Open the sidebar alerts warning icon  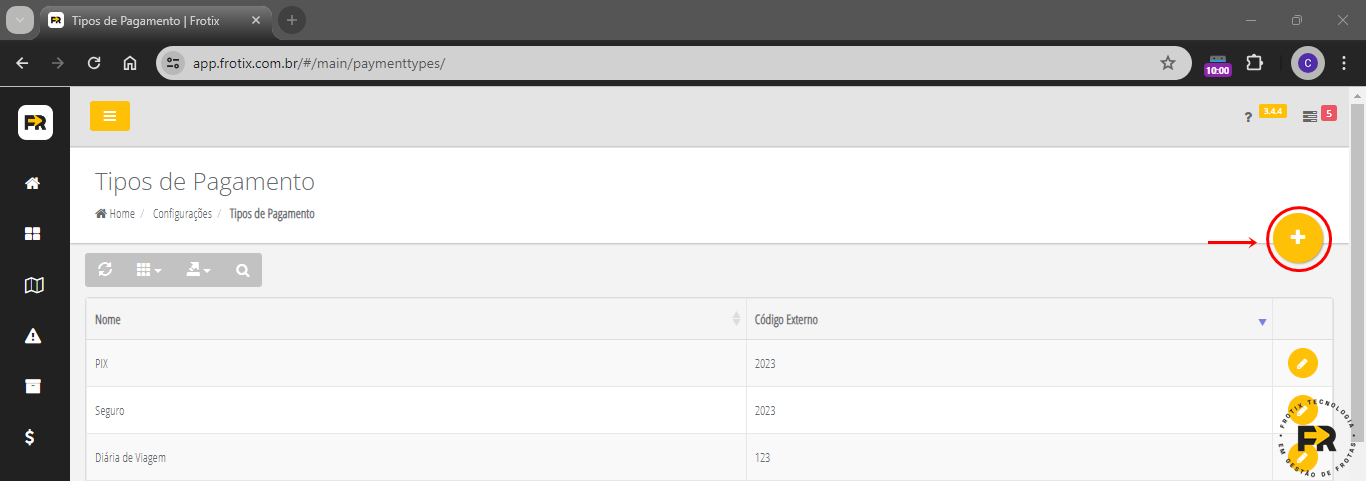[x=33, y=336]
